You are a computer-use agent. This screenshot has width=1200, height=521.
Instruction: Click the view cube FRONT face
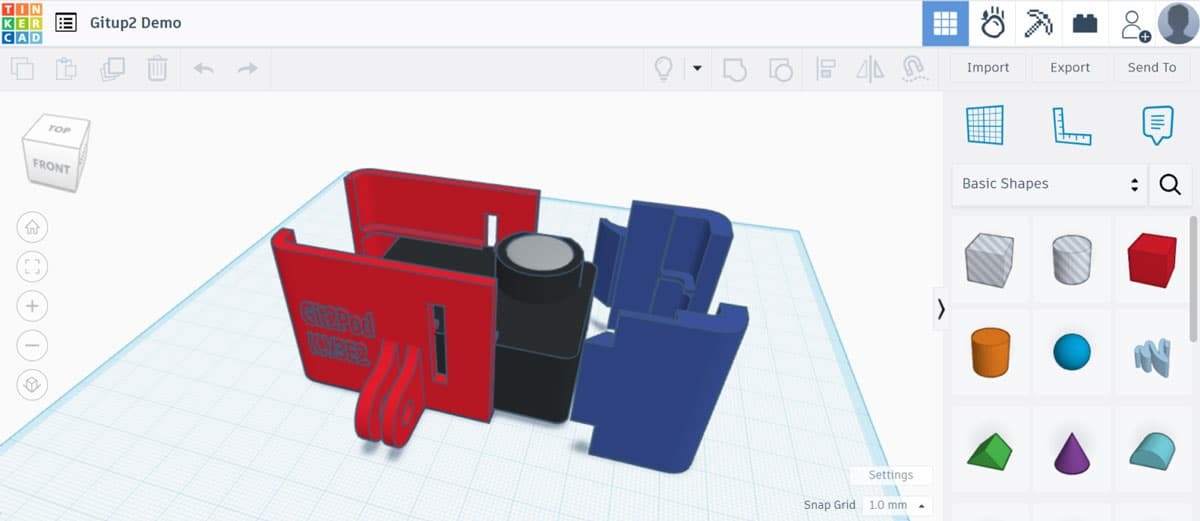pos(50,166)
